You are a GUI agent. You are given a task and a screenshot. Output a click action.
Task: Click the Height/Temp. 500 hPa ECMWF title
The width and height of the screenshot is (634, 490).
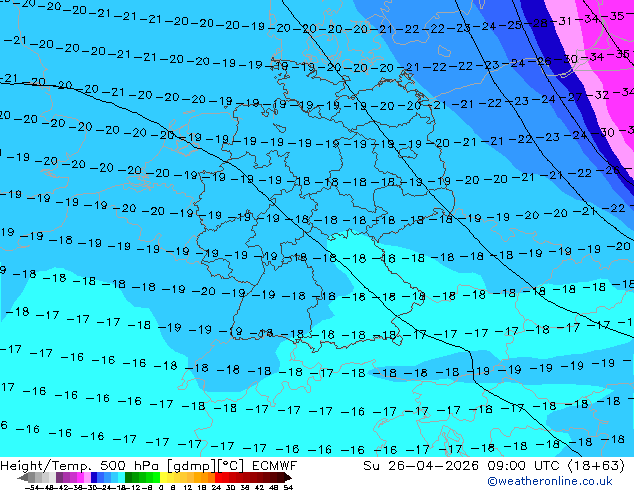(148, 466)
